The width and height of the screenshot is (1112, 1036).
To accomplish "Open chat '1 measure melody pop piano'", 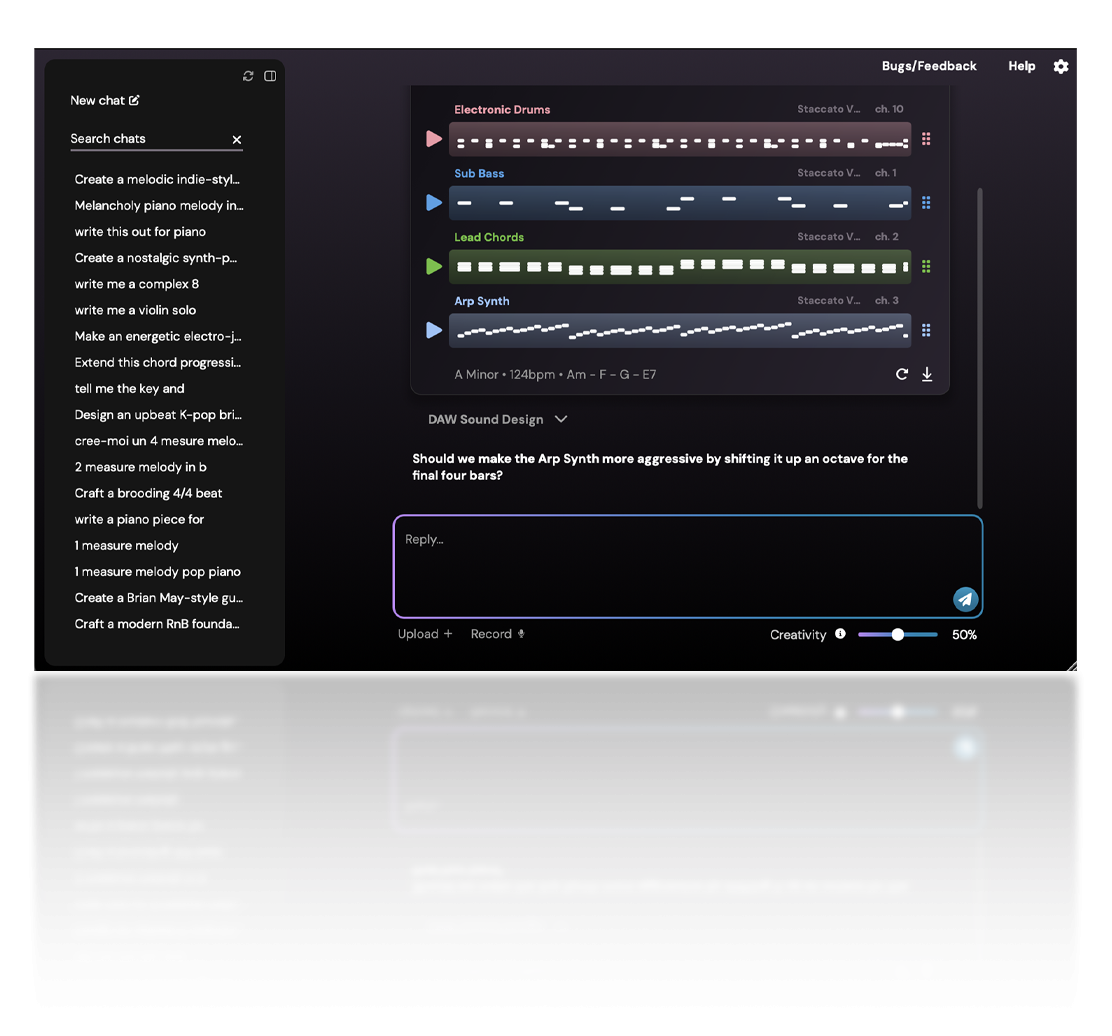I will coord(158,572).
